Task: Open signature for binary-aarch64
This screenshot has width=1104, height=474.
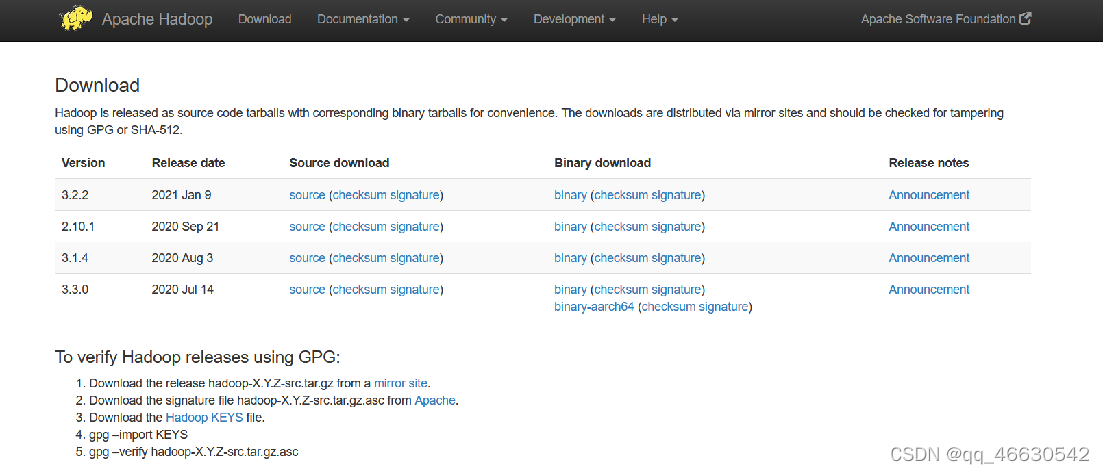Action: coord(723,307)
